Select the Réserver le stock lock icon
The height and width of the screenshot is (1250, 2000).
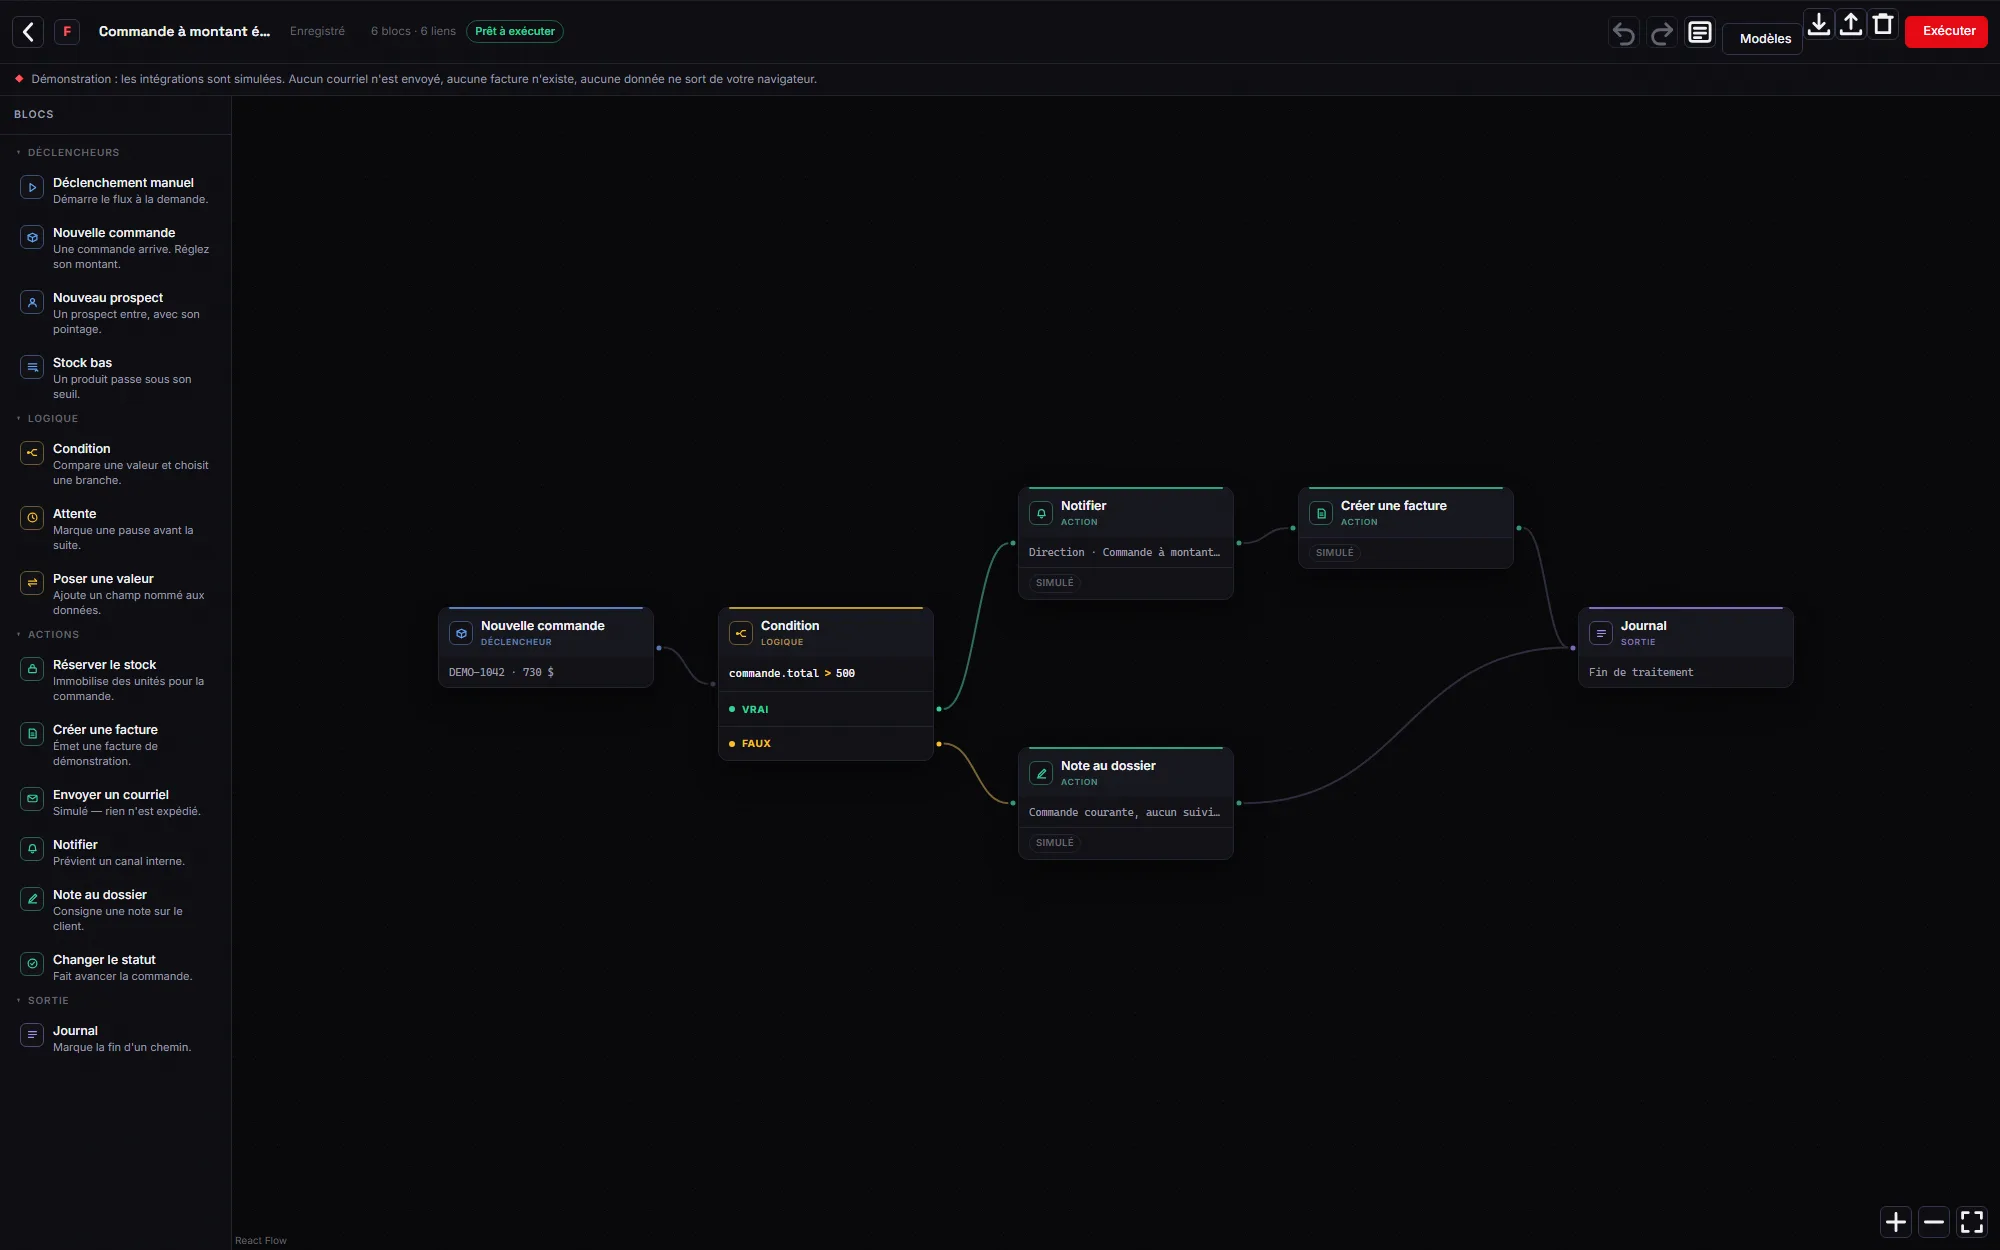32,669
